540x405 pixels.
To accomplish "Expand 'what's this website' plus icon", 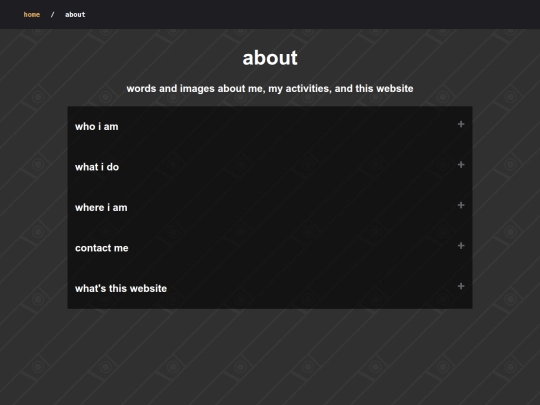I will (461, 286).
